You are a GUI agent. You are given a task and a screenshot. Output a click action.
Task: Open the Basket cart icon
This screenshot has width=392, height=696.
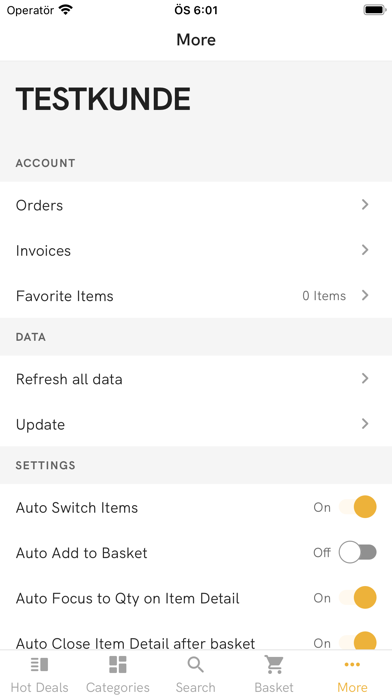pos(274,664)
